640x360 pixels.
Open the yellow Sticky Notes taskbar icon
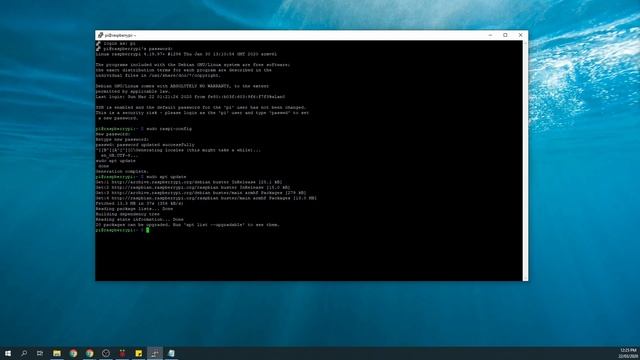click(138, 353)
